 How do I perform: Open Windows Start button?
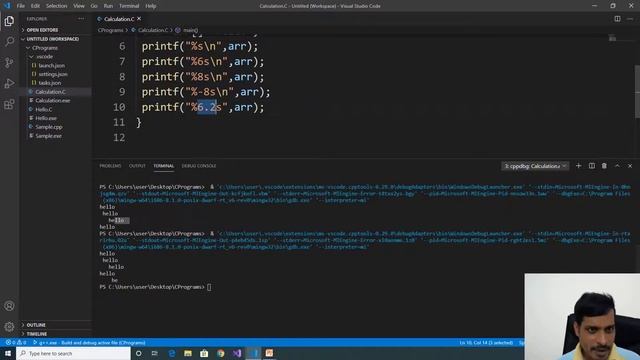coord(8,353)
